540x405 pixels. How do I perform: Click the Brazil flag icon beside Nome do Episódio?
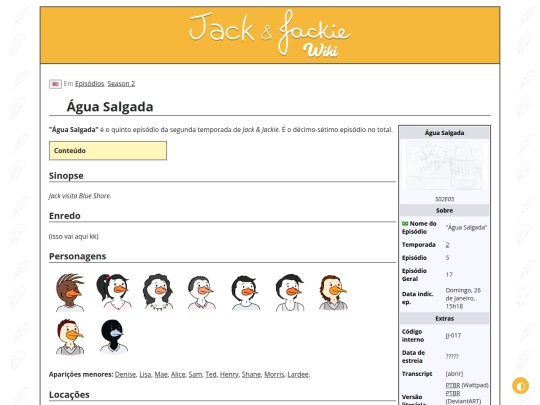[405, 224]
